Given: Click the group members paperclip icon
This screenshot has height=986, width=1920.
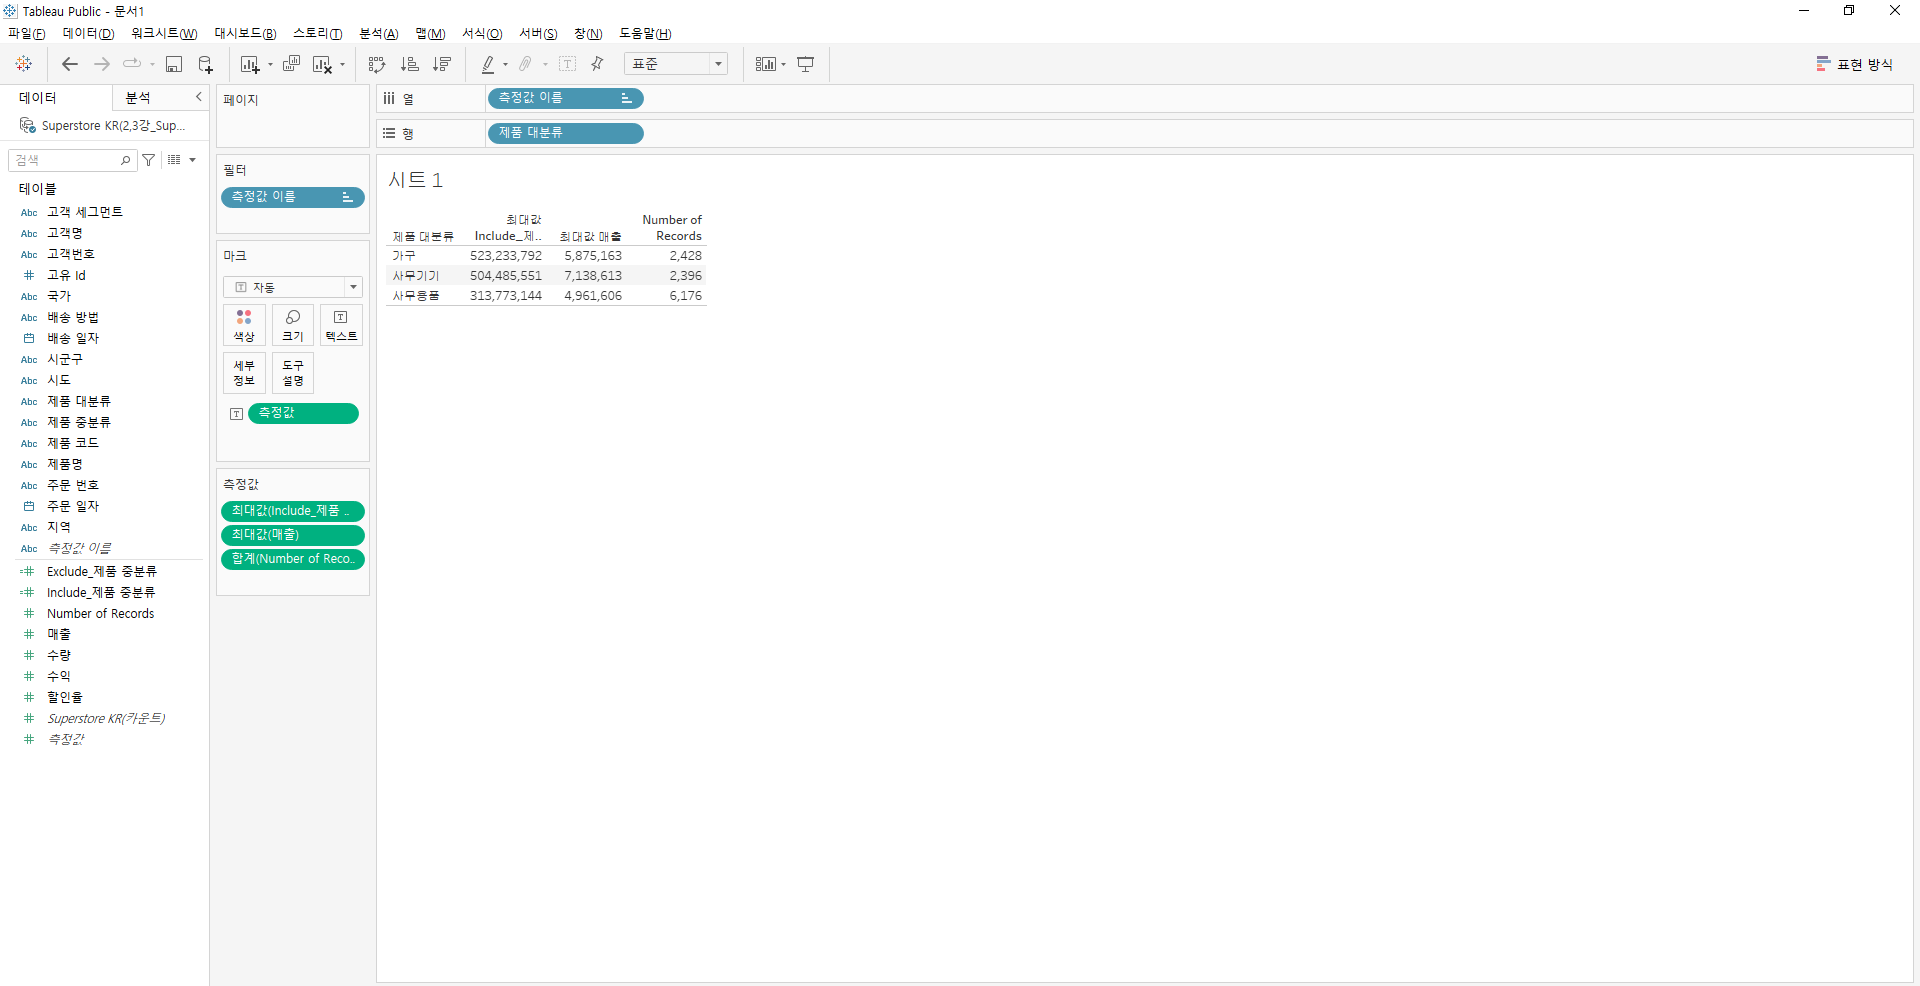Looking at the screenshot, I should coord(526,64).
